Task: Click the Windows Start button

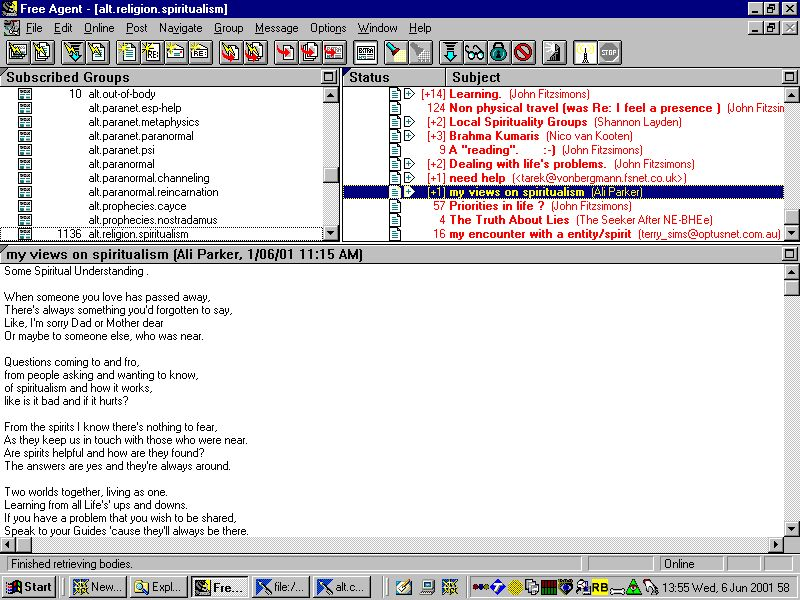Action: pyautogui.click(x=29, y=587)
